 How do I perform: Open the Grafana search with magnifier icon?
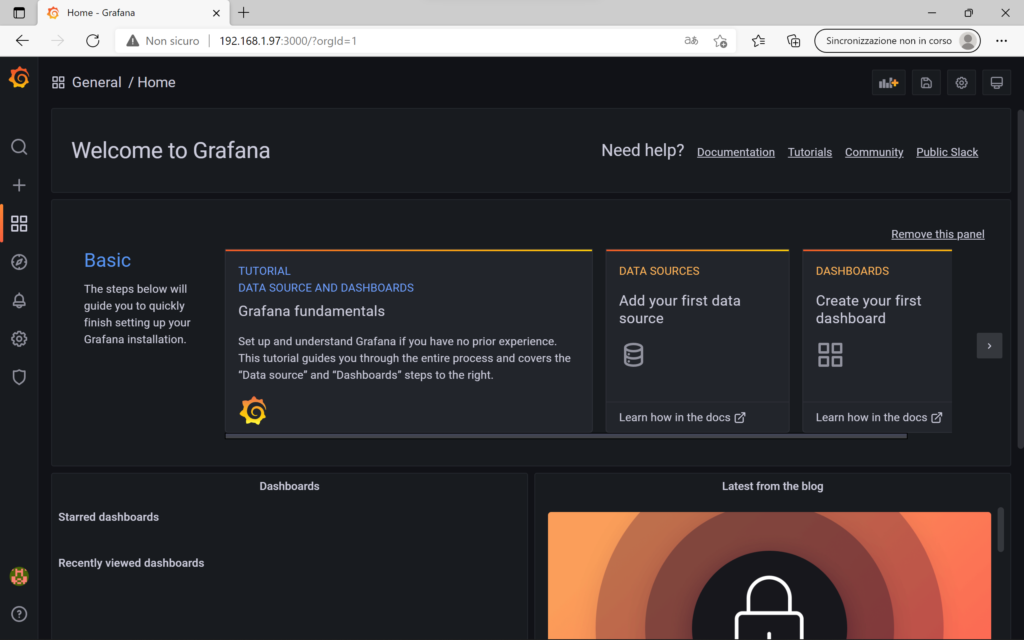point(19,147)
